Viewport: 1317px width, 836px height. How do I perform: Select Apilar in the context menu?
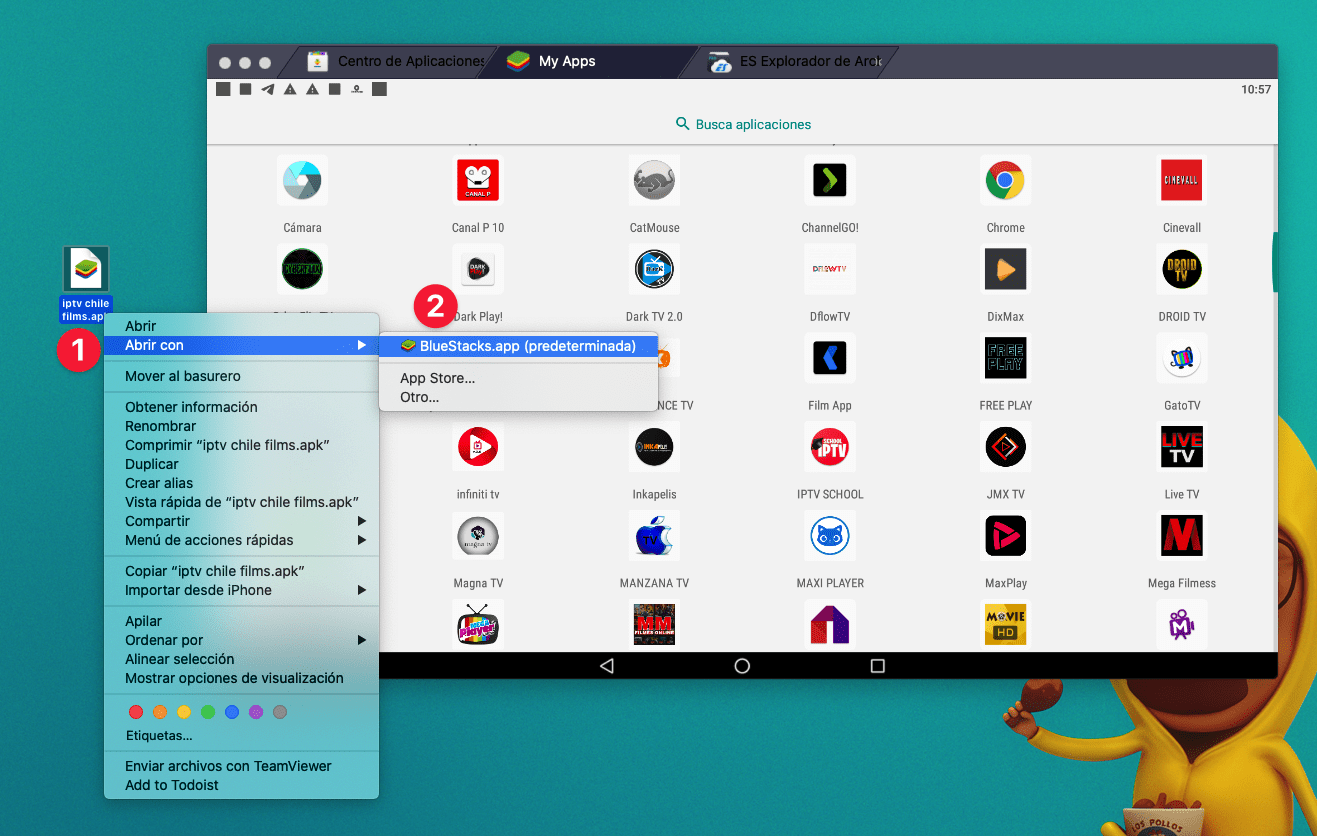[241, 621]
